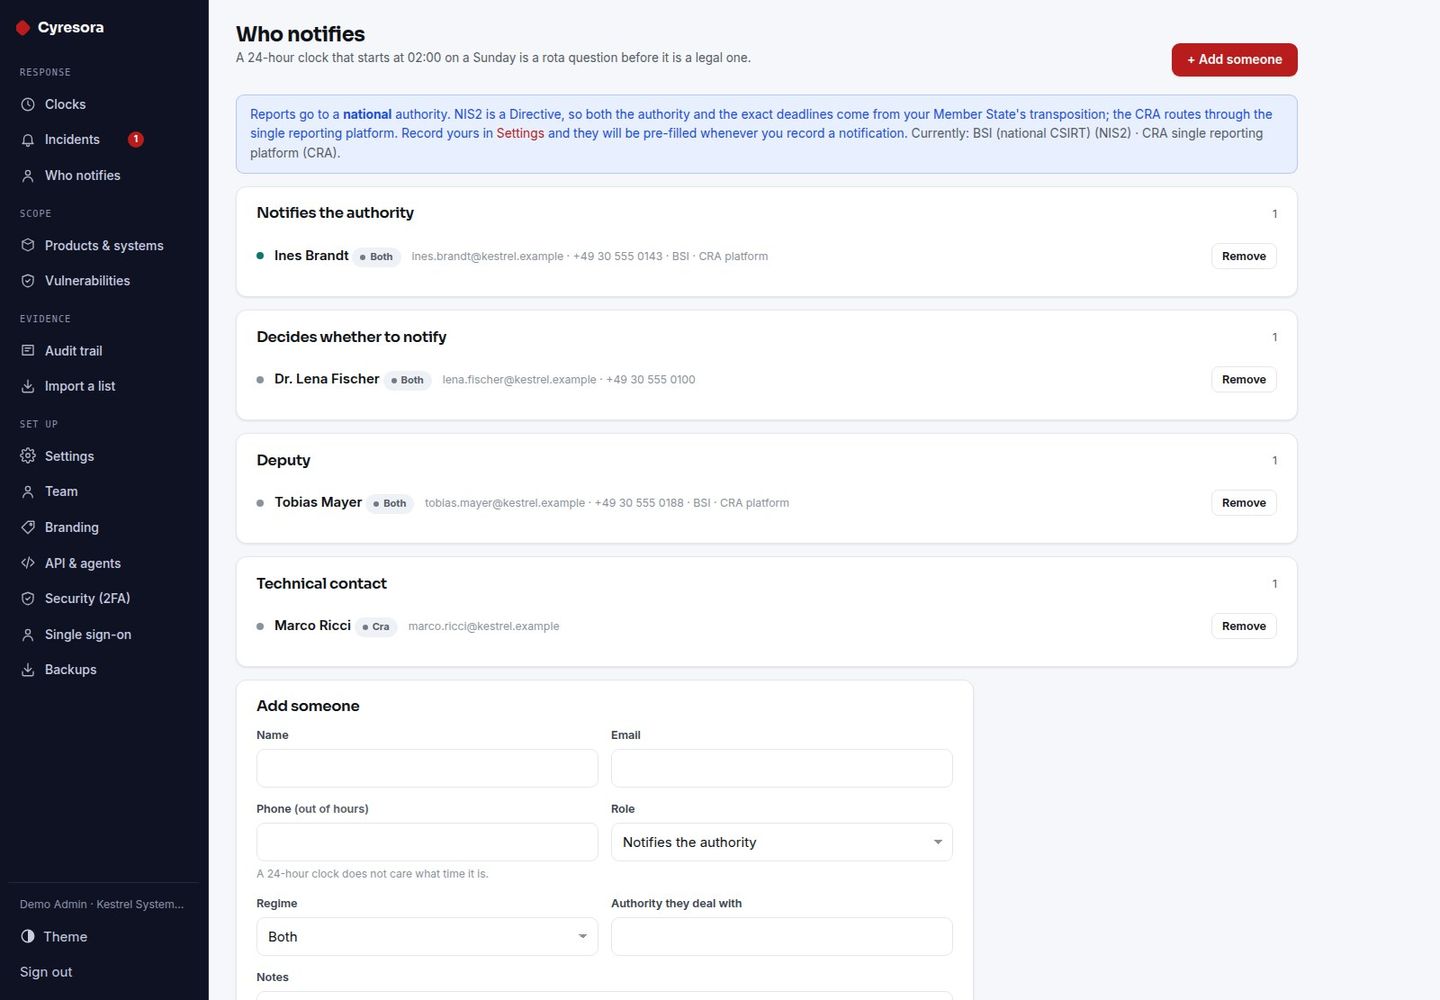Open API & agents settings

click(104, 563)
